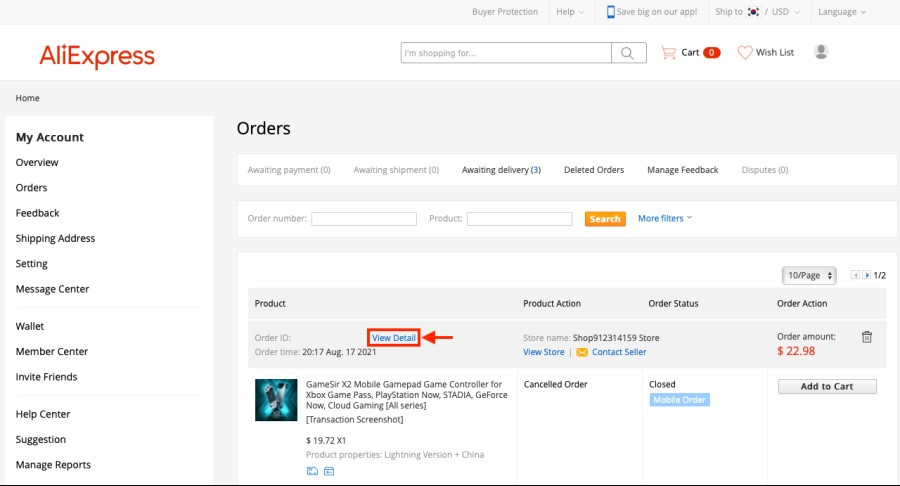This screenshot has height=486, width=900.
Task: Open Orders in the sidebar
Action: (x=32, y=188)
